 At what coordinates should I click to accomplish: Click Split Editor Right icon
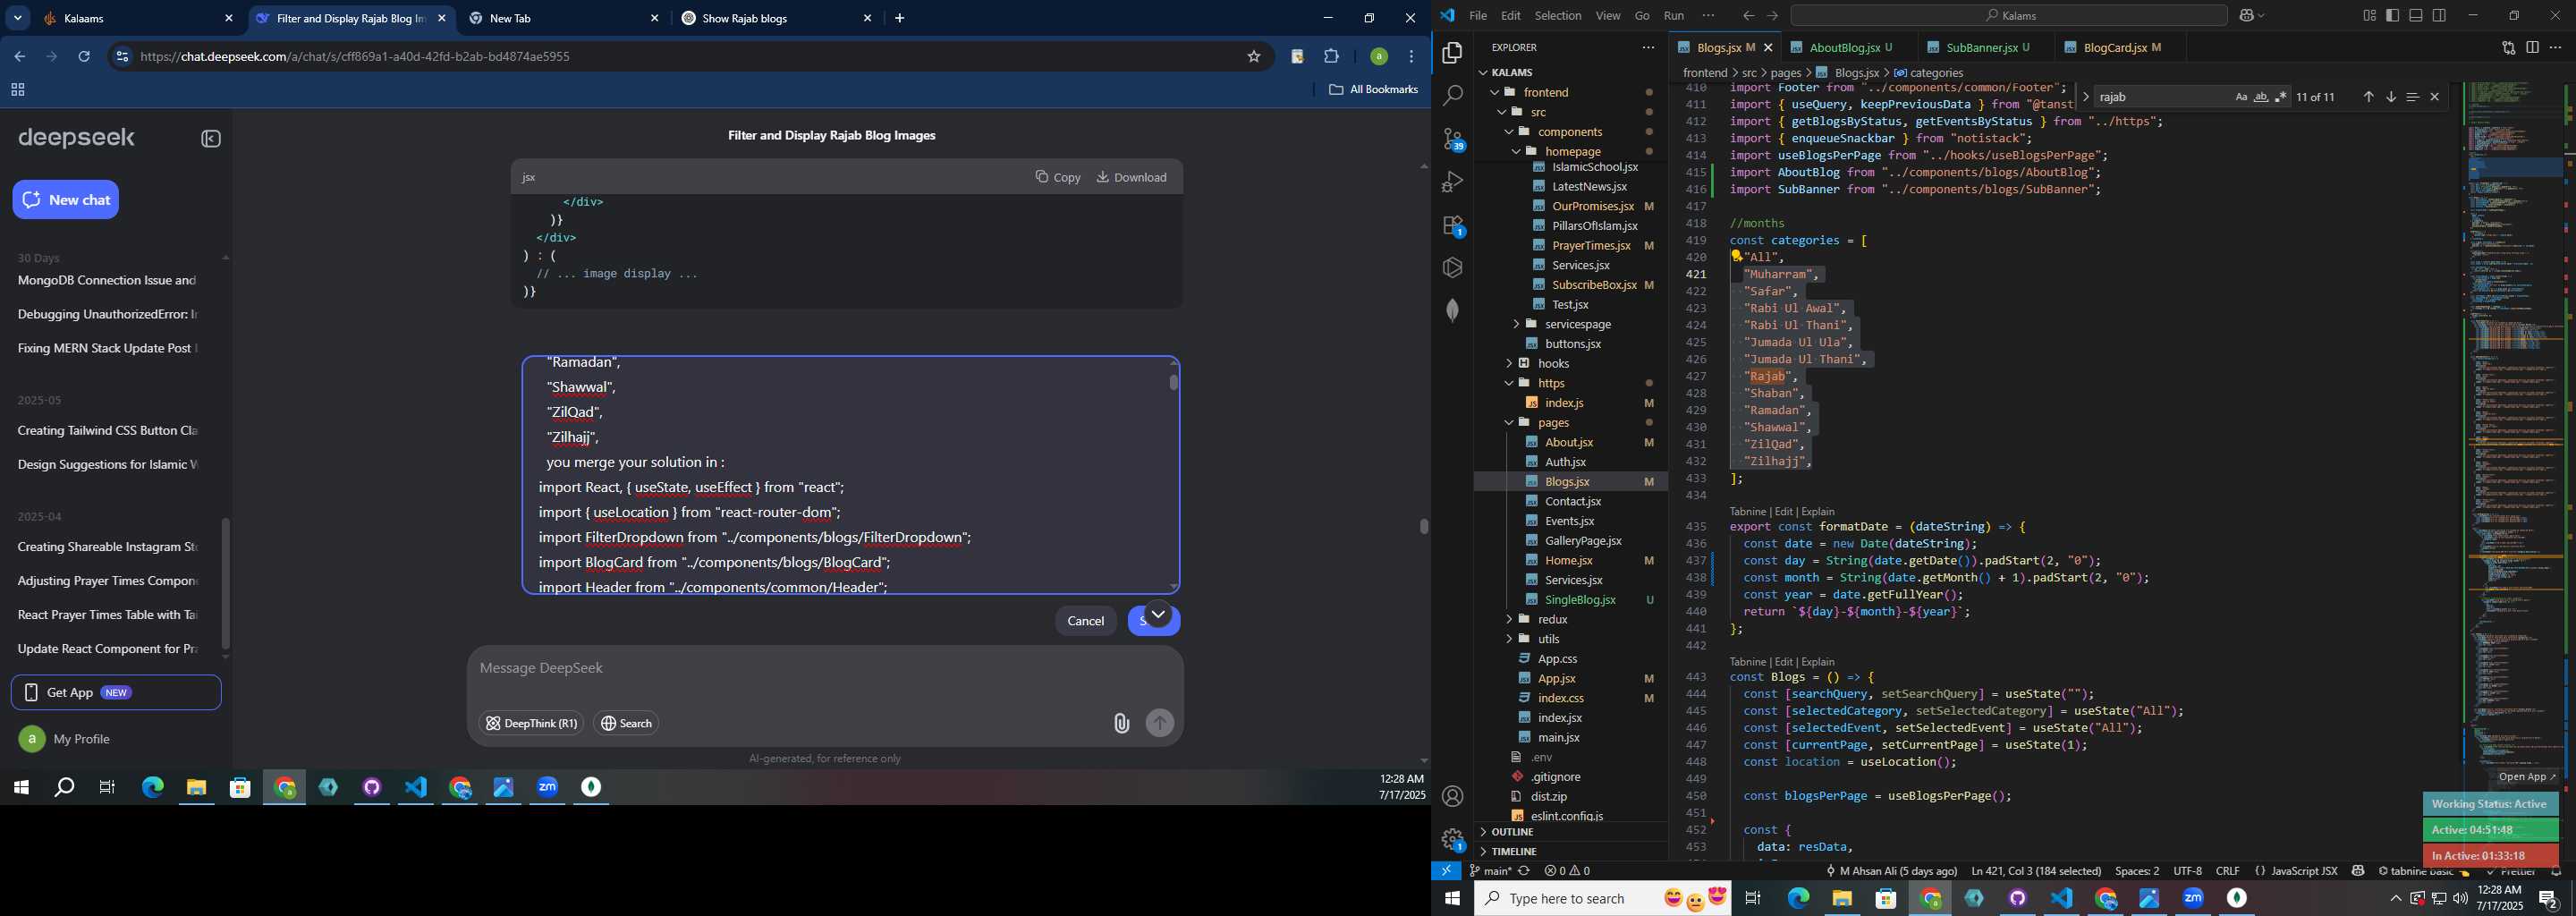(2532, 47)
